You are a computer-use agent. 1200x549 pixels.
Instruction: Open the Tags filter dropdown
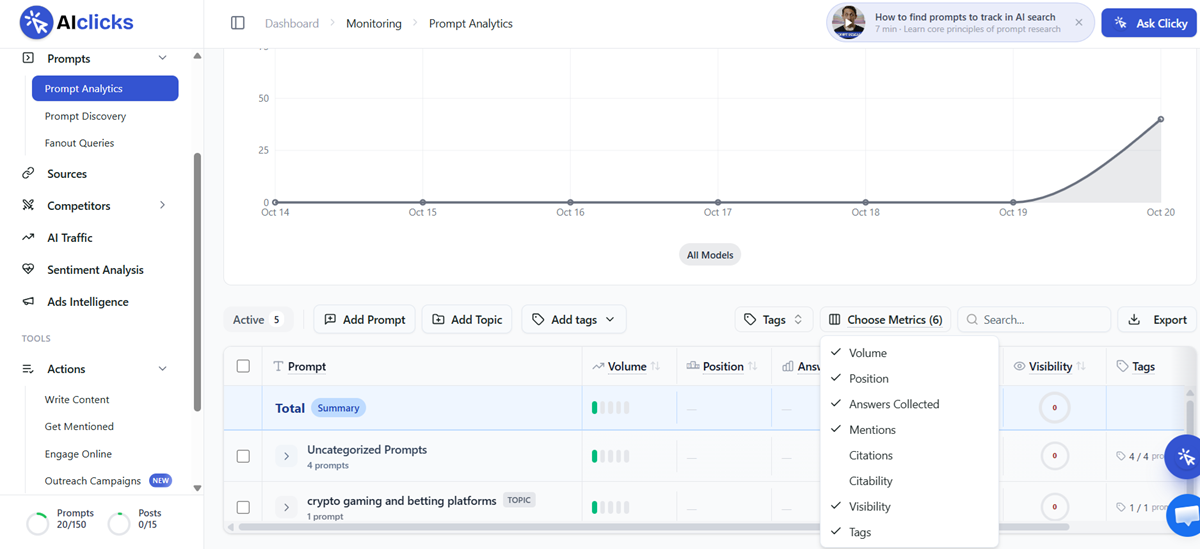pos(773,320)
